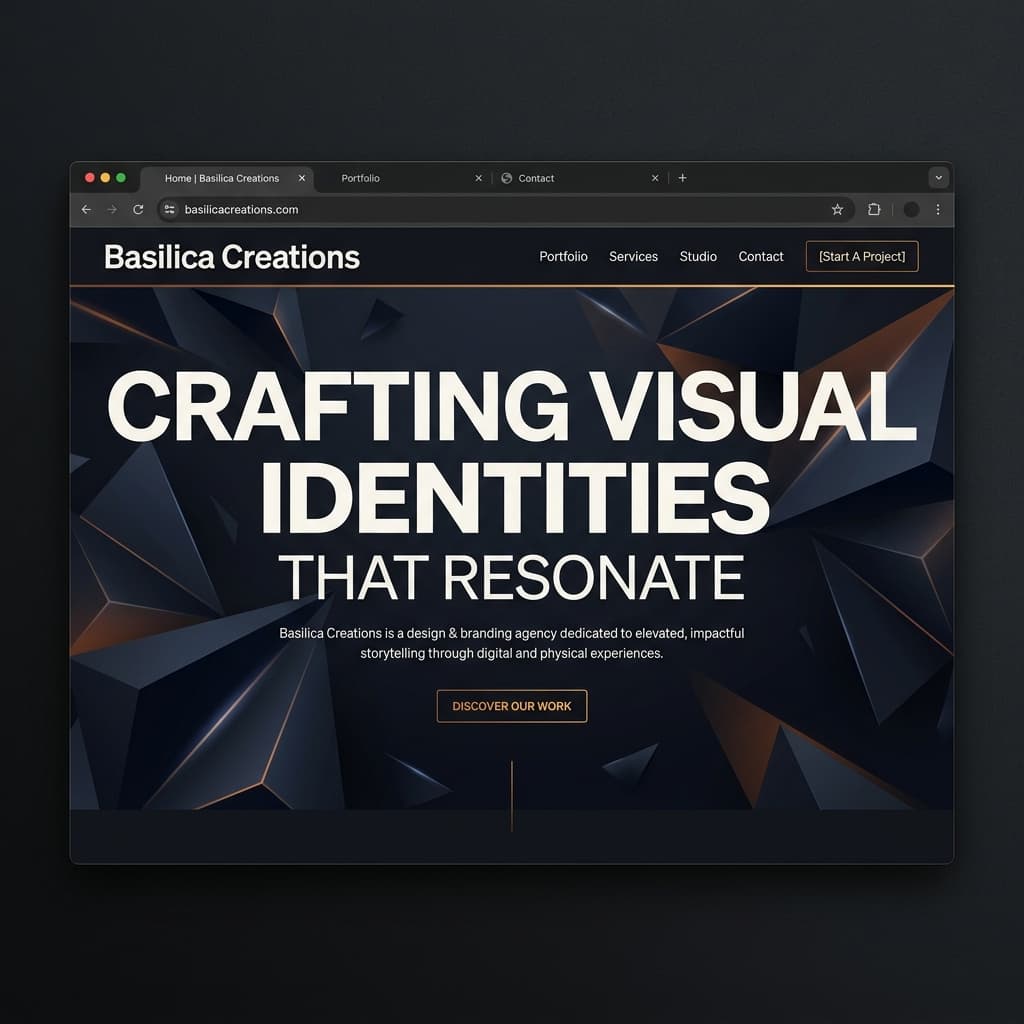Screen dimensions: 1024x1024
Task: Open the Studio navigation link
Action: [697, 257]
